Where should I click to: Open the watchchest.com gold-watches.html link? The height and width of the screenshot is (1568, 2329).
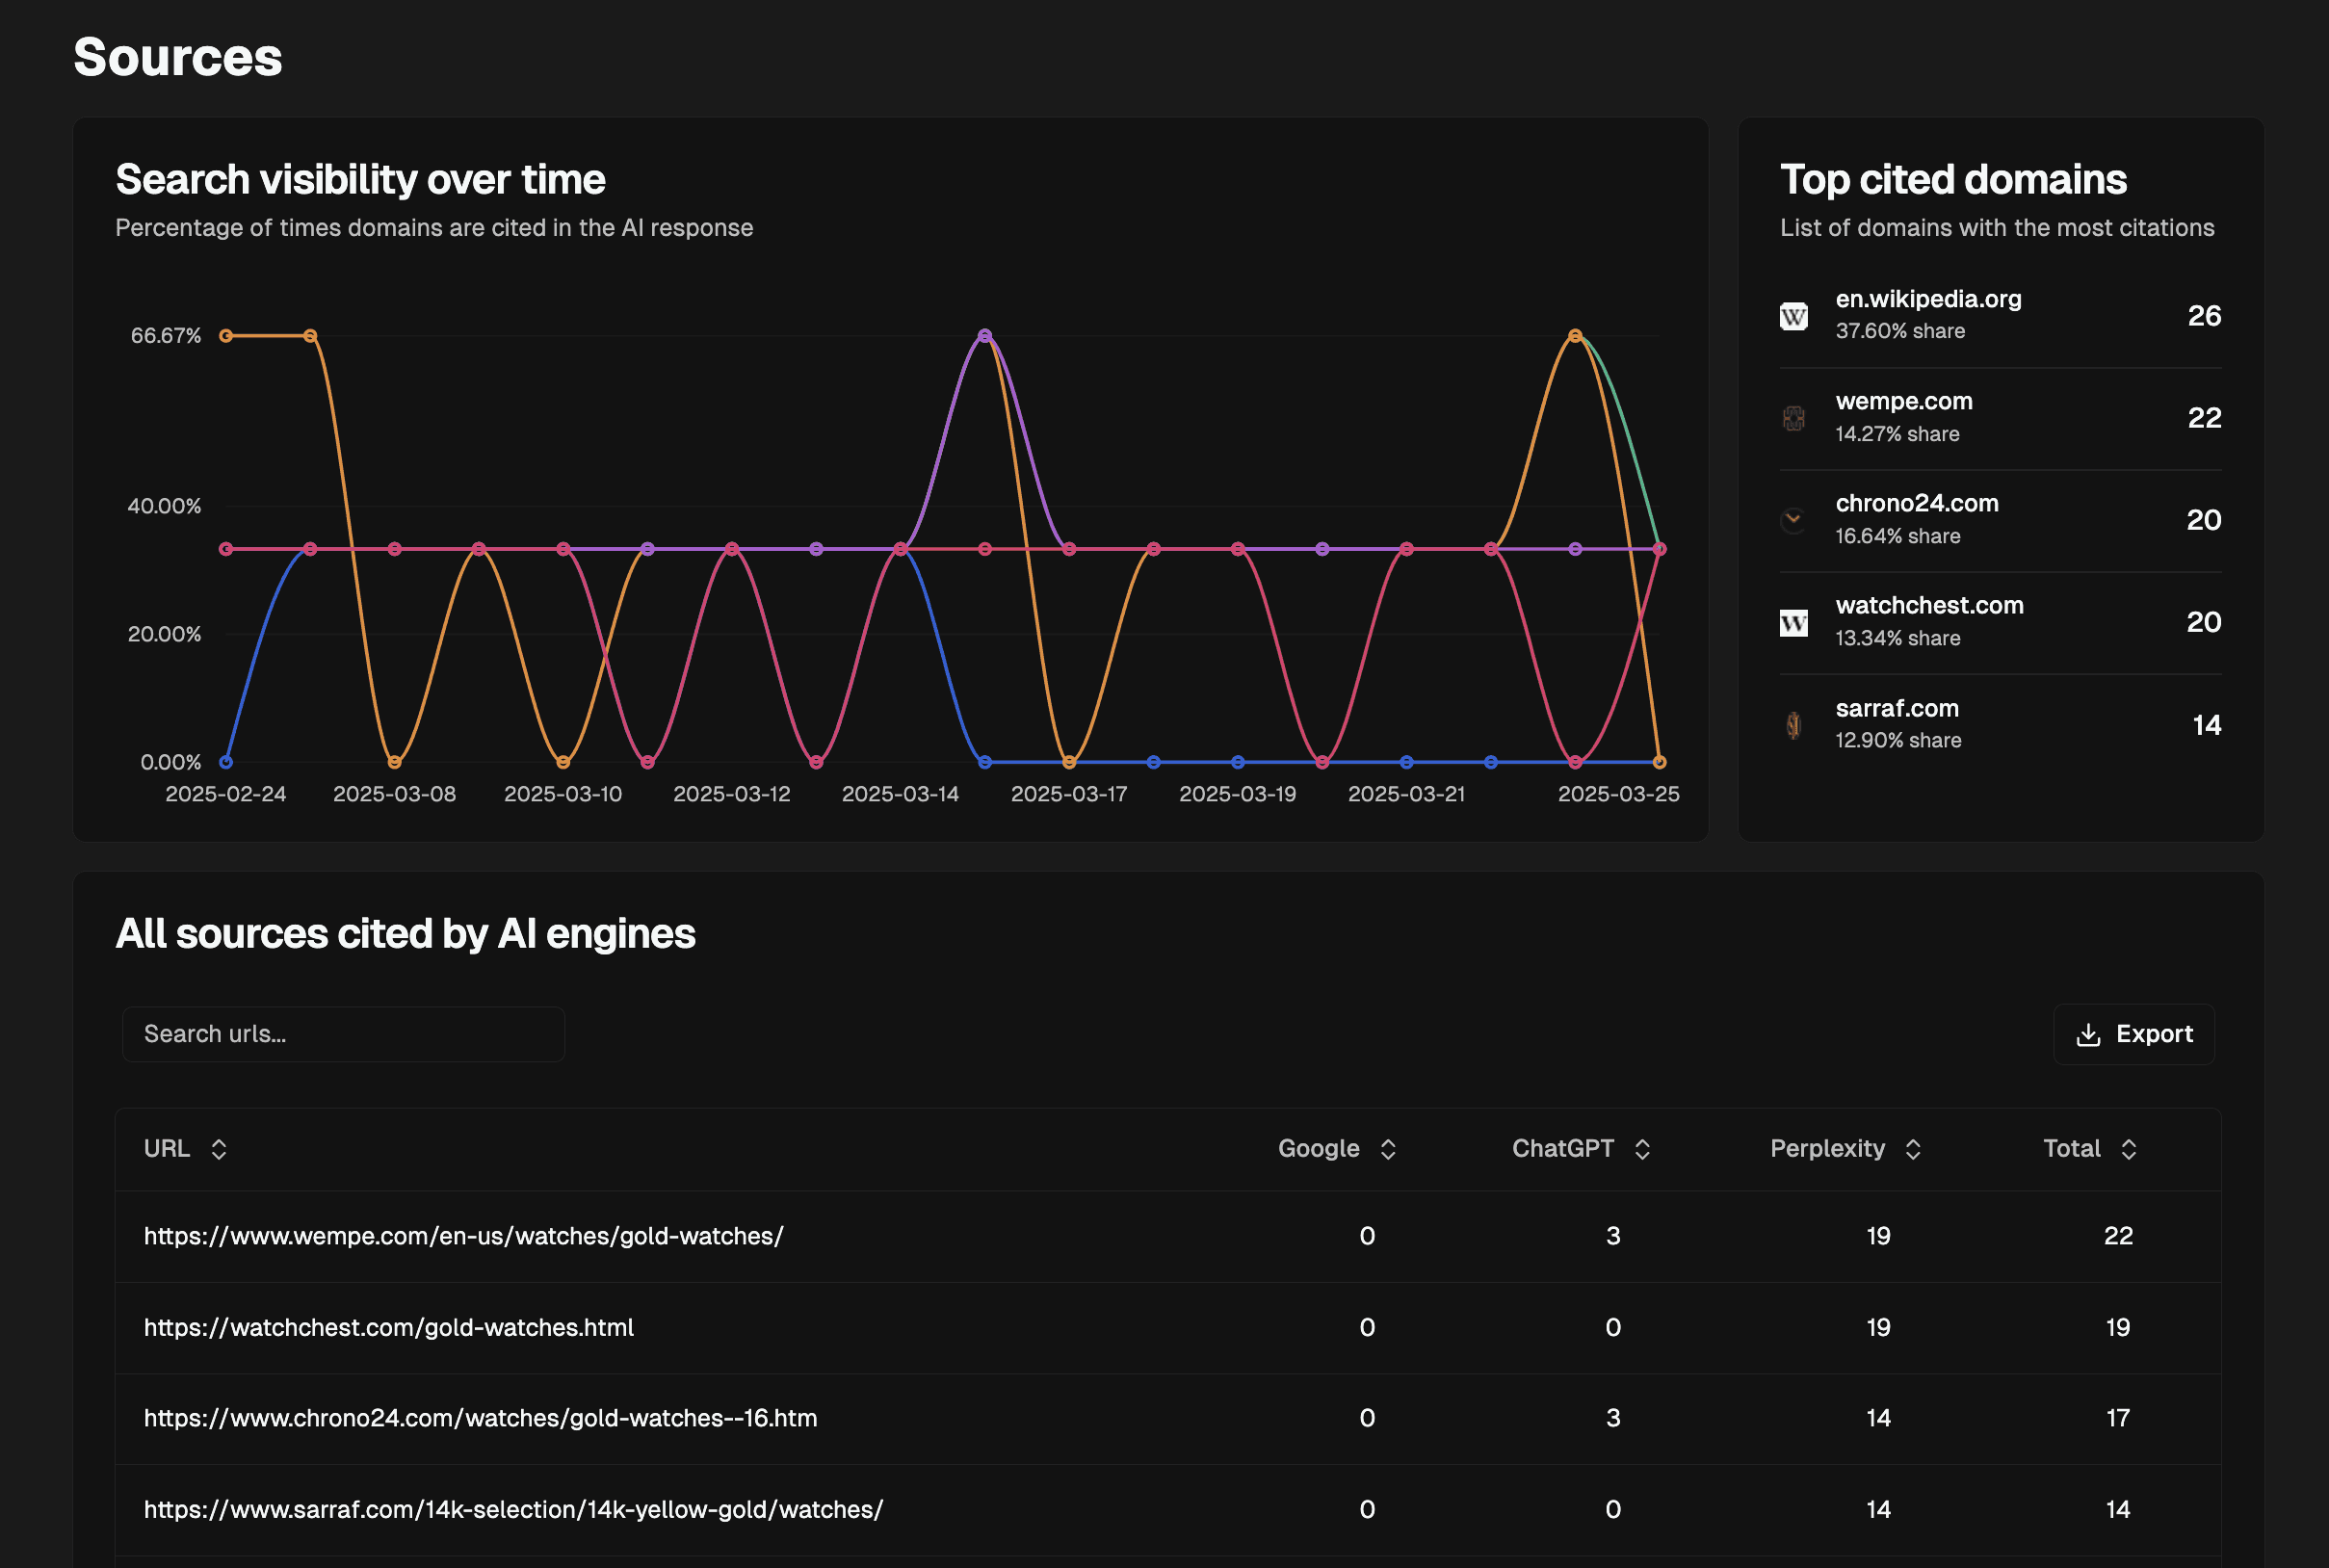click(388, 1327)
